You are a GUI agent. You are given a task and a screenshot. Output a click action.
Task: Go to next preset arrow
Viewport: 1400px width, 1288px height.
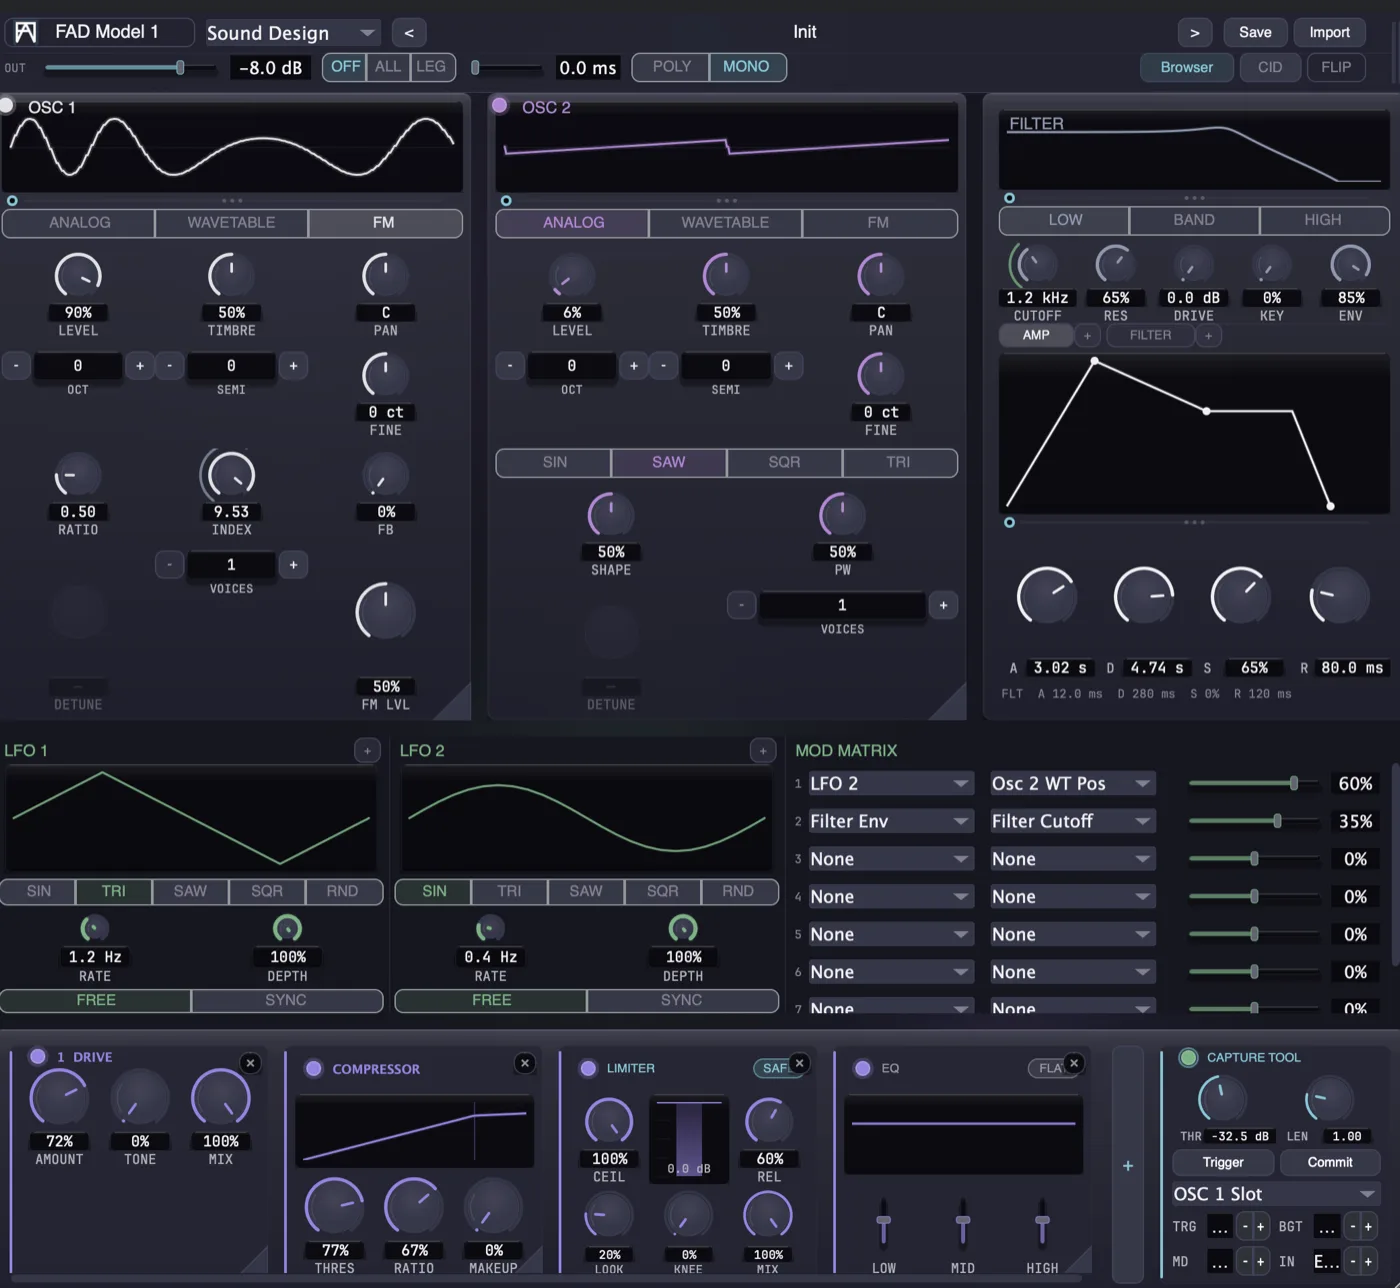[1194, 33]
